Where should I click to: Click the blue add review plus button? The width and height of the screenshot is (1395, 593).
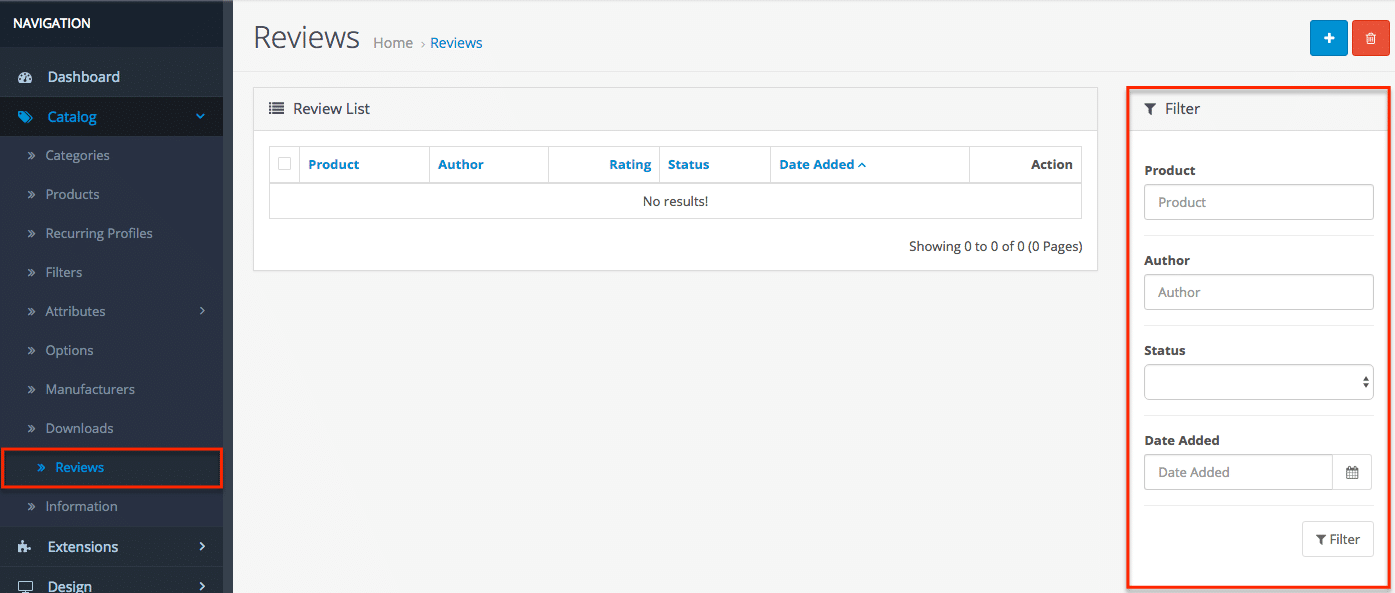1328,38
